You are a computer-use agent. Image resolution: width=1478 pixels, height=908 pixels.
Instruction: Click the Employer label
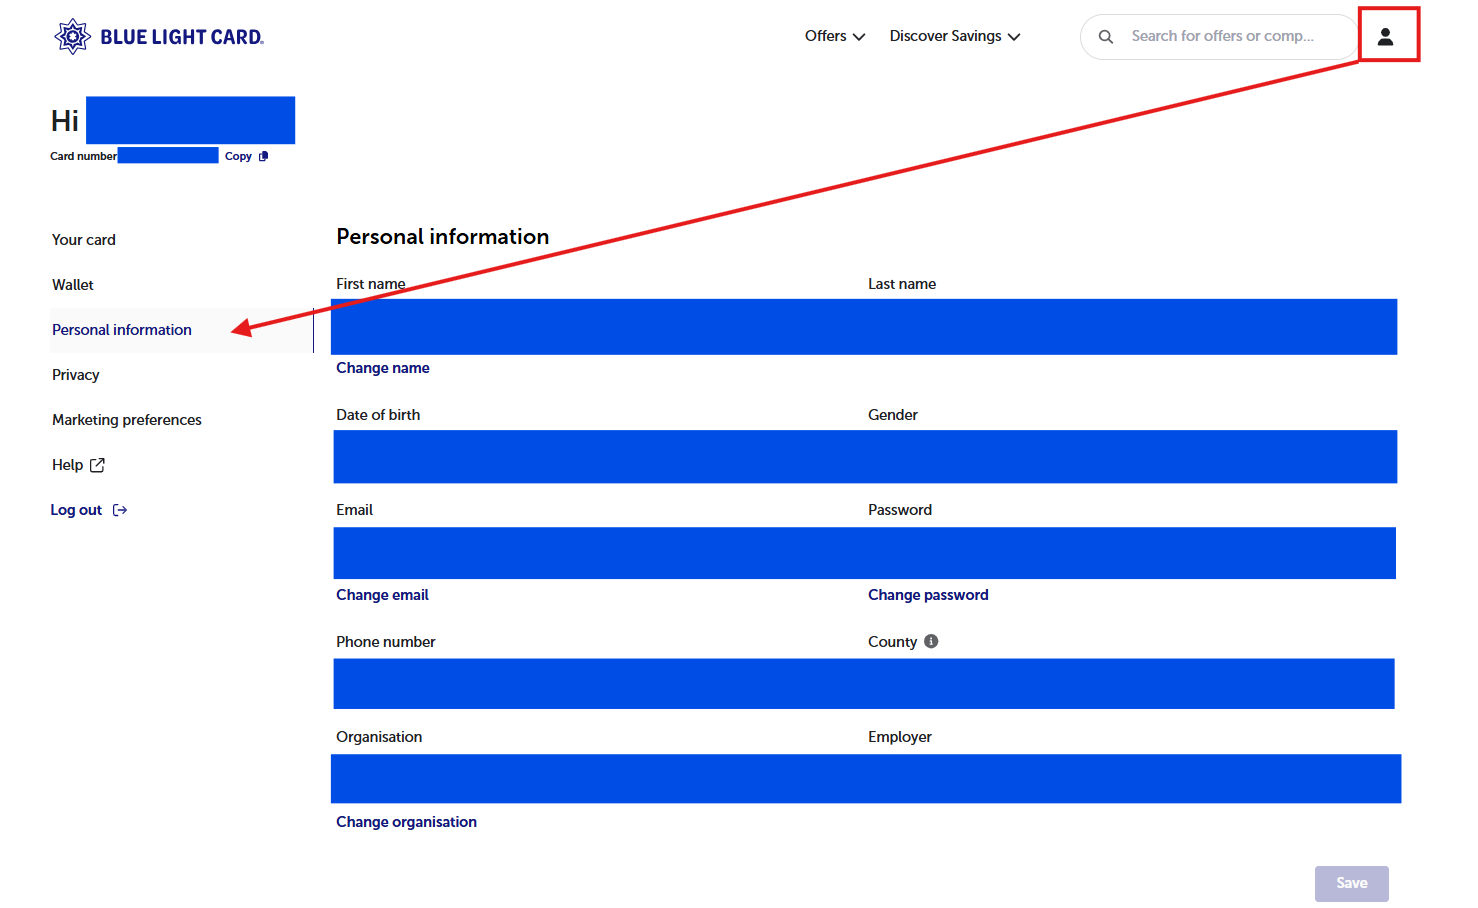pos(900,737)
